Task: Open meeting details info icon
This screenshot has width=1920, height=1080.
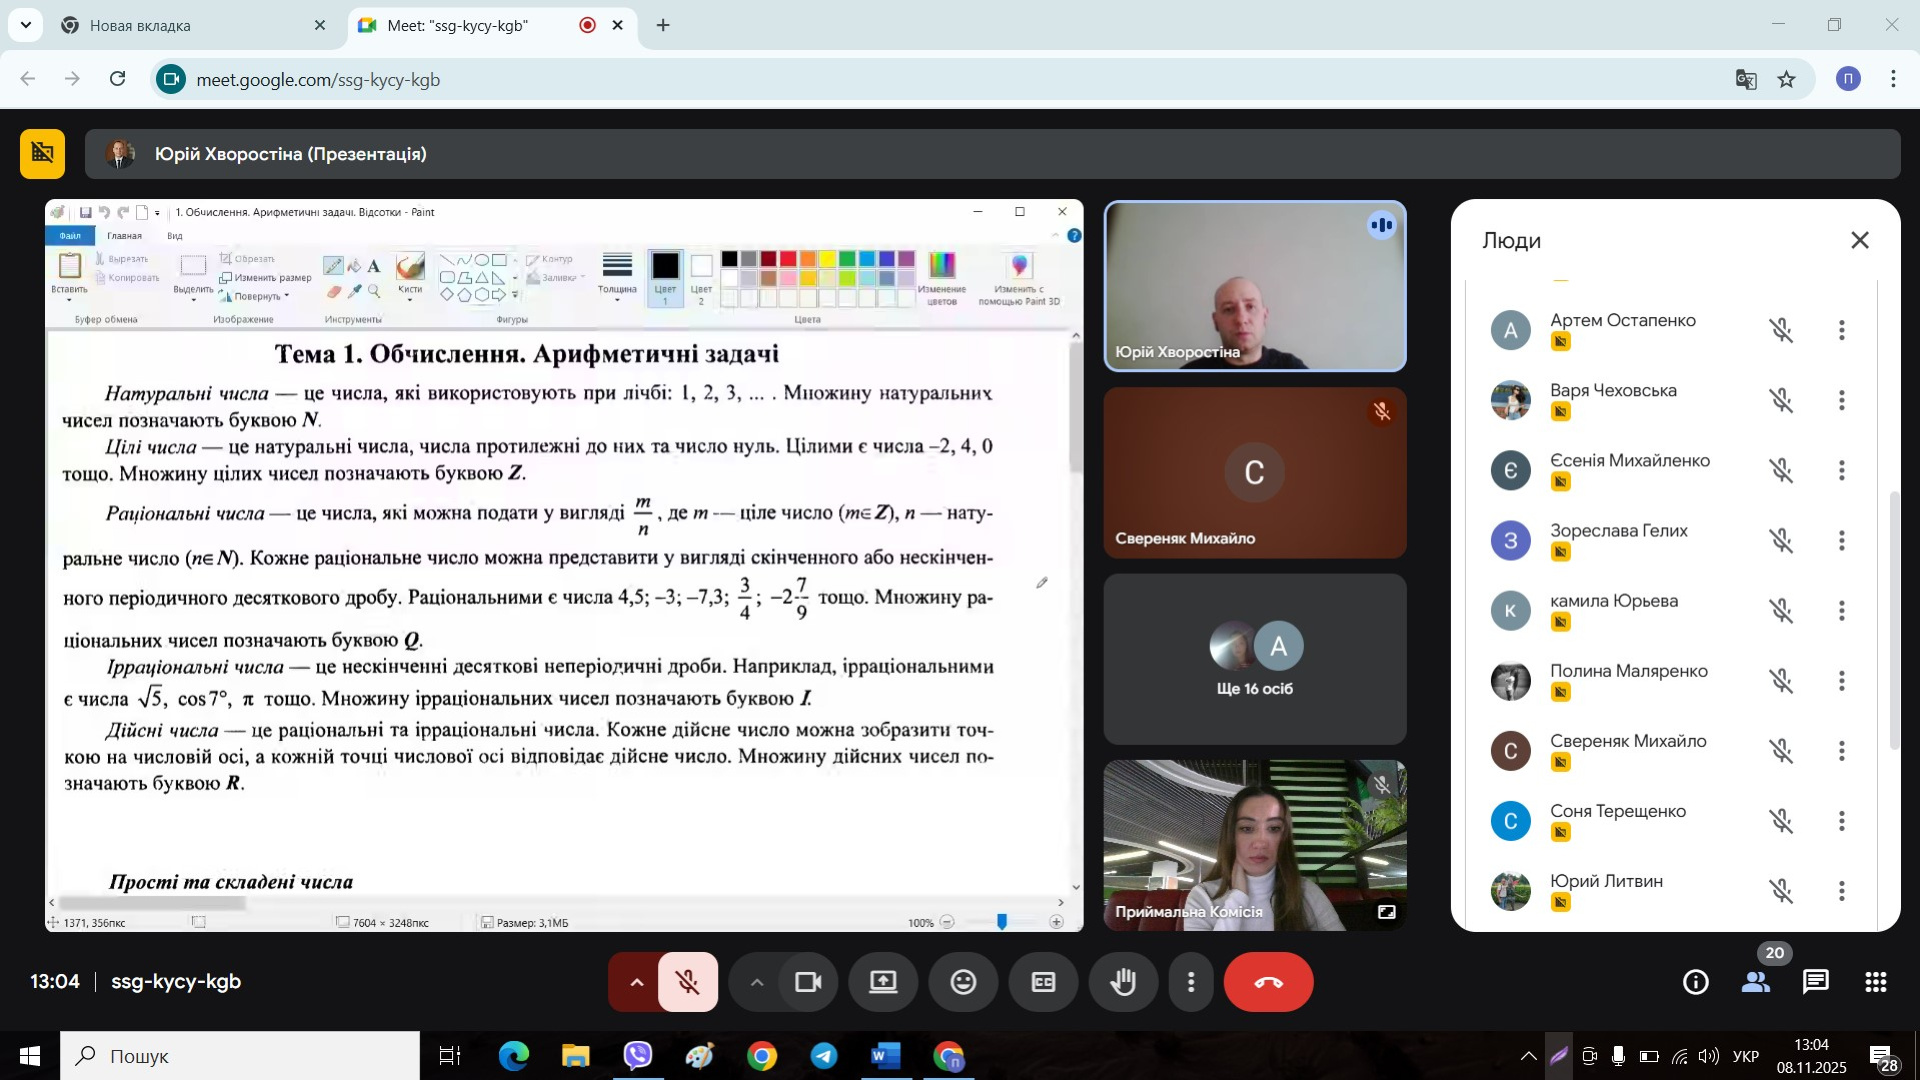Action: 1696,982
